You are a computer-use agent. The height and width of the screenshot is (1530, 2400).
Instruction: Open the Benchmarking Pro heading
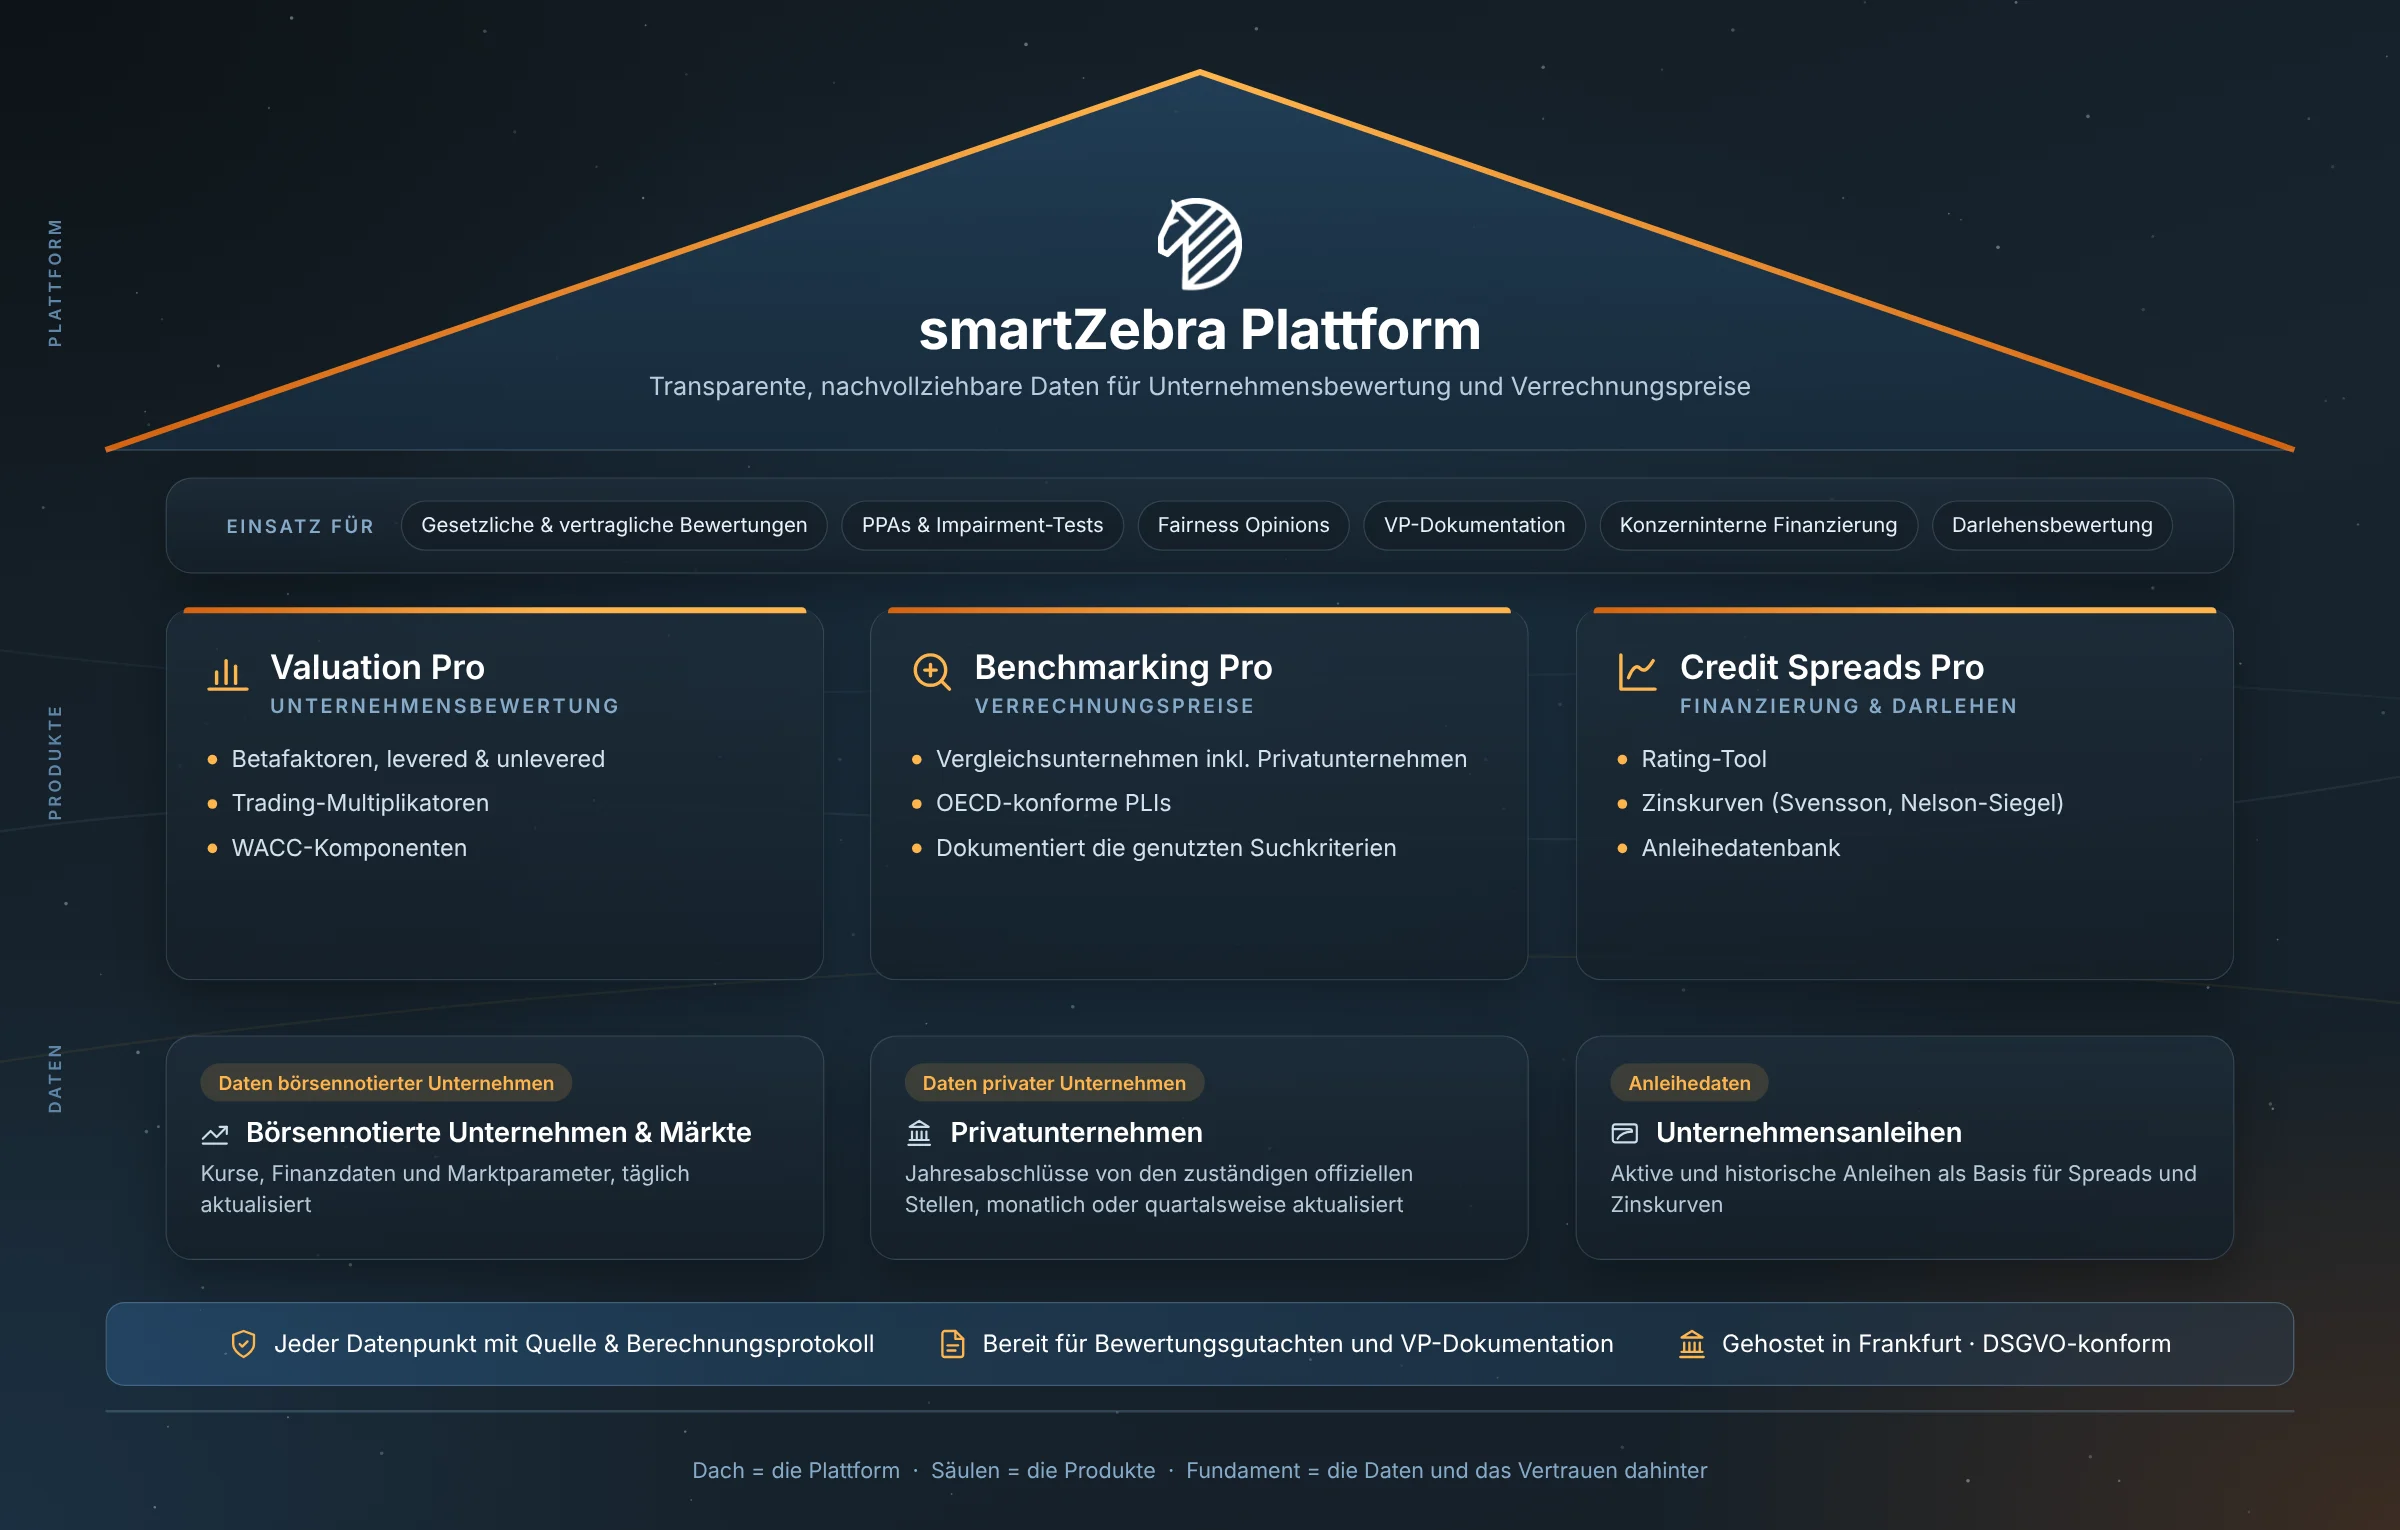[x=1123, y=667]
